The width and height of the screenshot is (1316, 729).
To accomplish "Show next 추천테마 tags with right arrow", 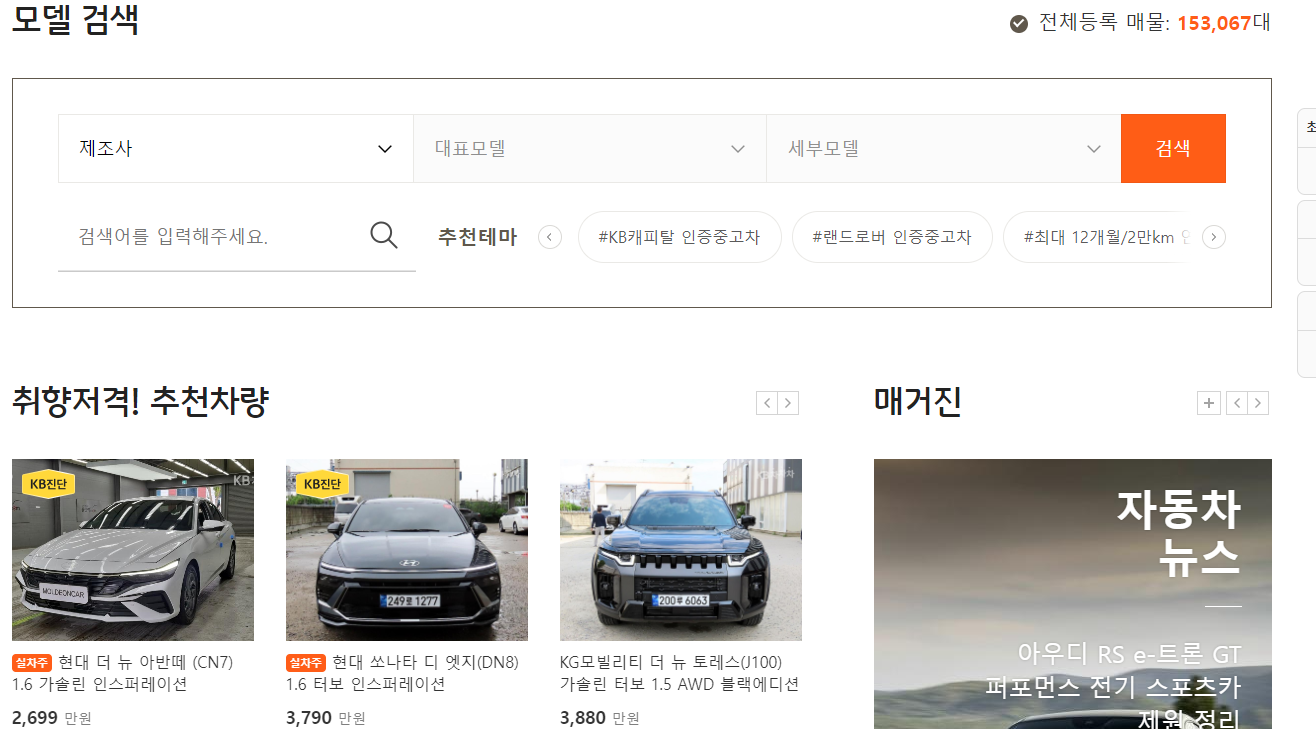I will coord(1214,237).
